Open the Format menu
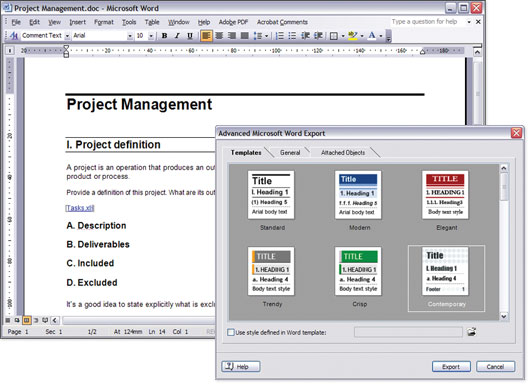 [104, 22]
